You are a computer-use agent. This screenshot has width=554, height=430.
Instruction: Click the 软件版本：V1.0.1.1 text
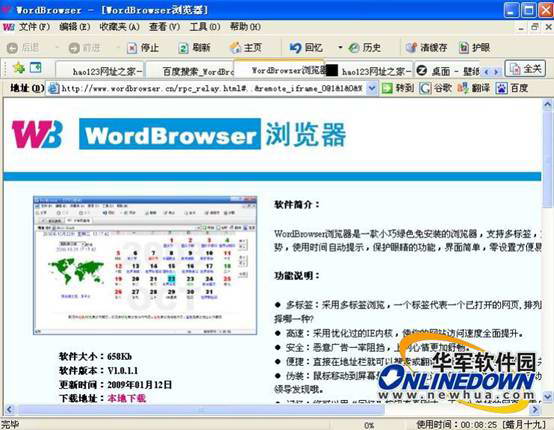tap(99, 370)
